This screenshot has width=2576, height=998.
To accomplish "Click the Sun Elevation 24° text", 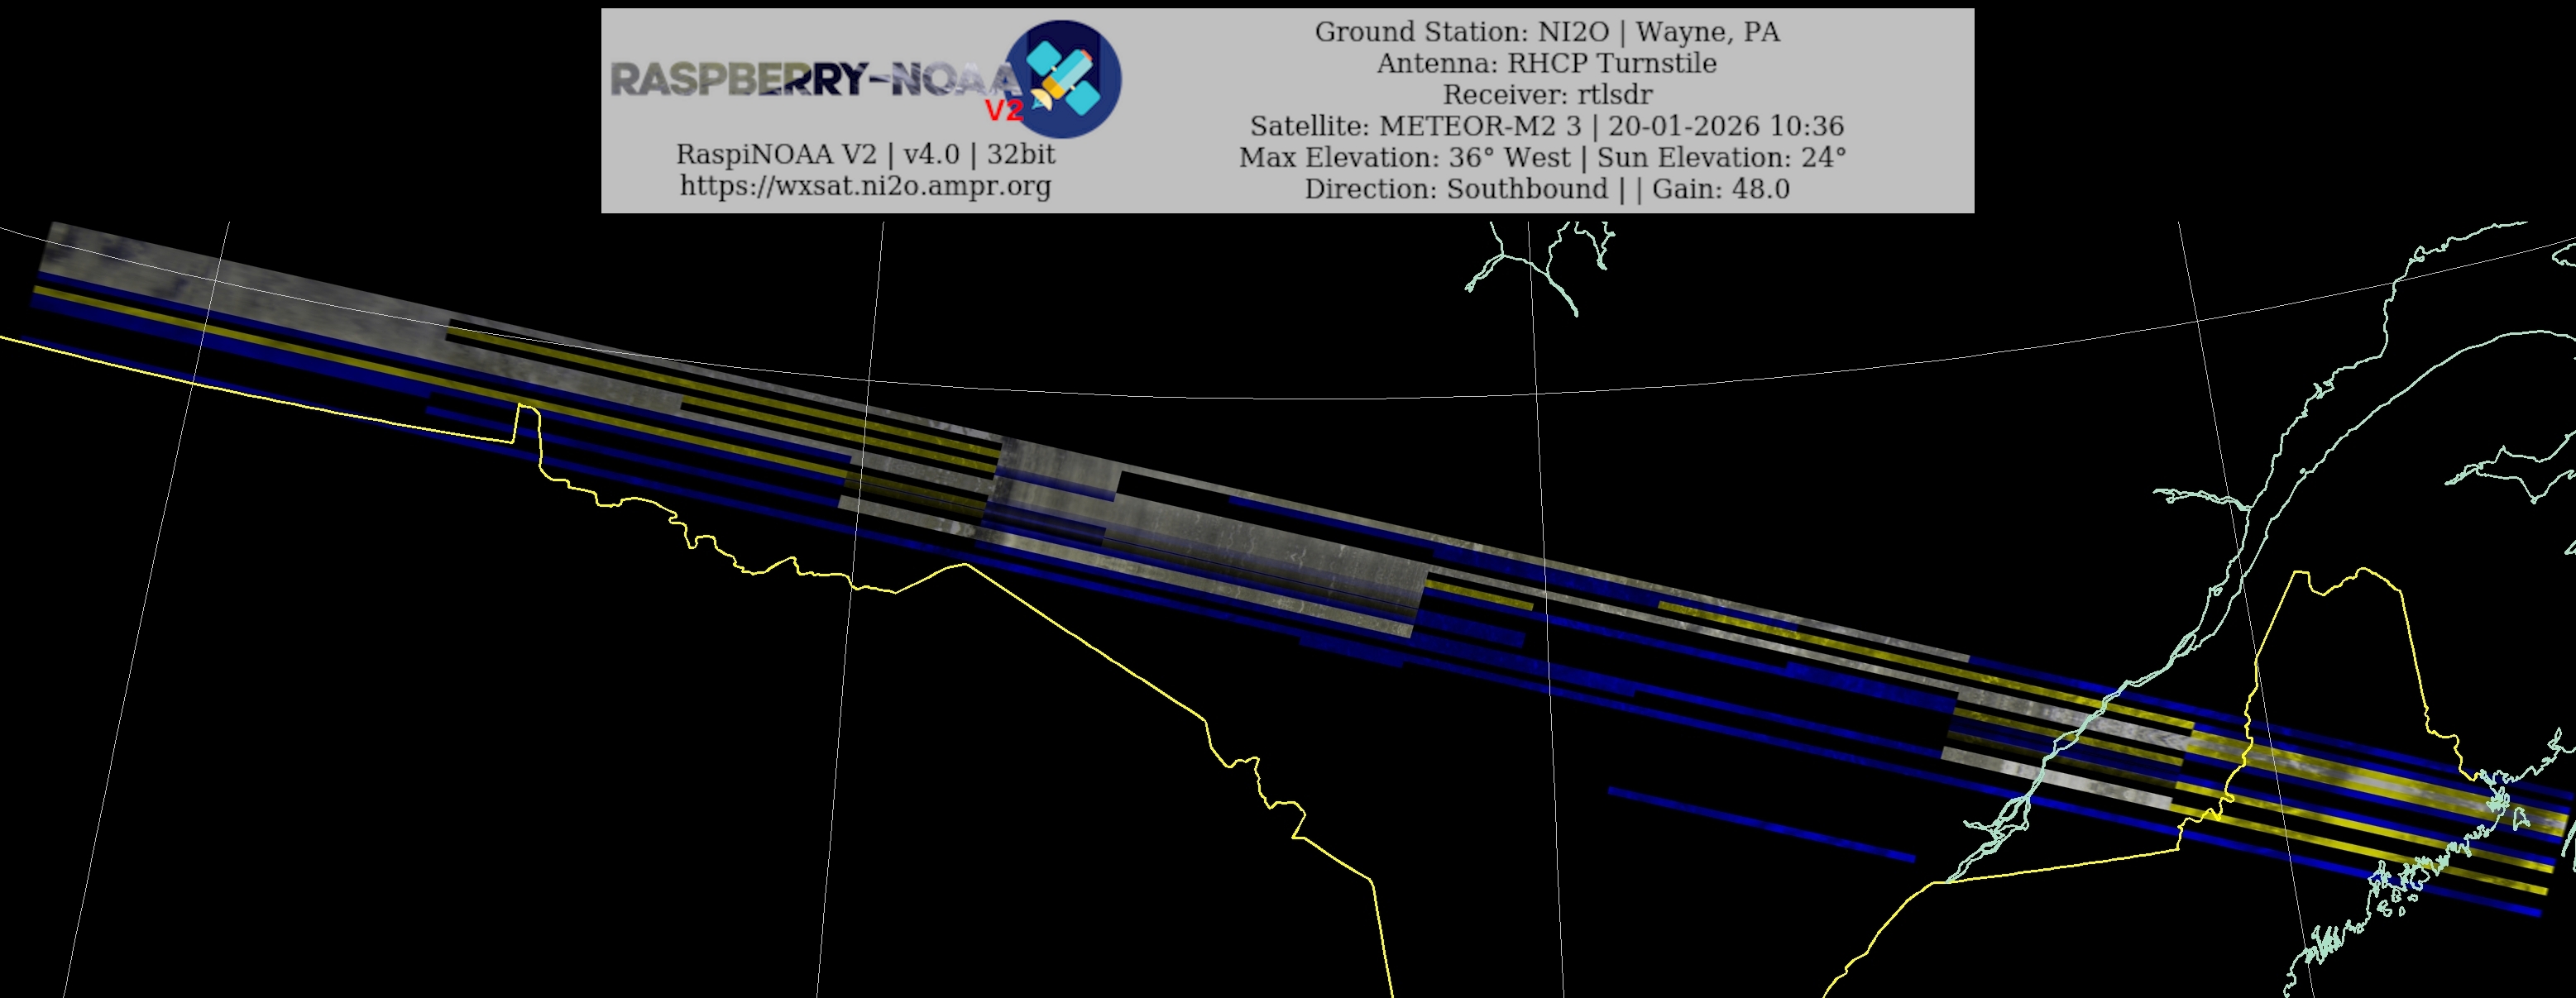I will (x=1721, y=158).
